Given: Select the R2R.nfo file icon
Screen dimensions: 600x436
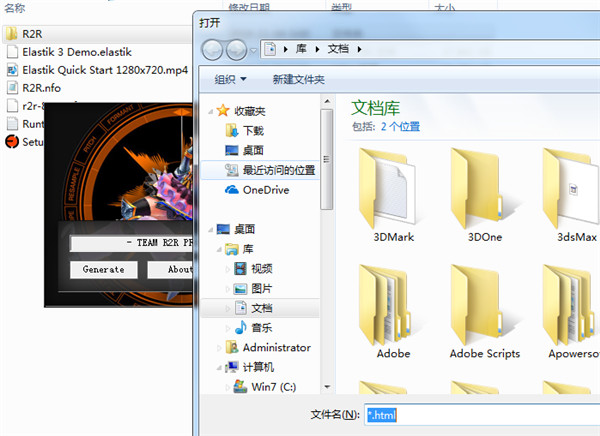Looking at the screenshot, I should click(x=12, y=88).
